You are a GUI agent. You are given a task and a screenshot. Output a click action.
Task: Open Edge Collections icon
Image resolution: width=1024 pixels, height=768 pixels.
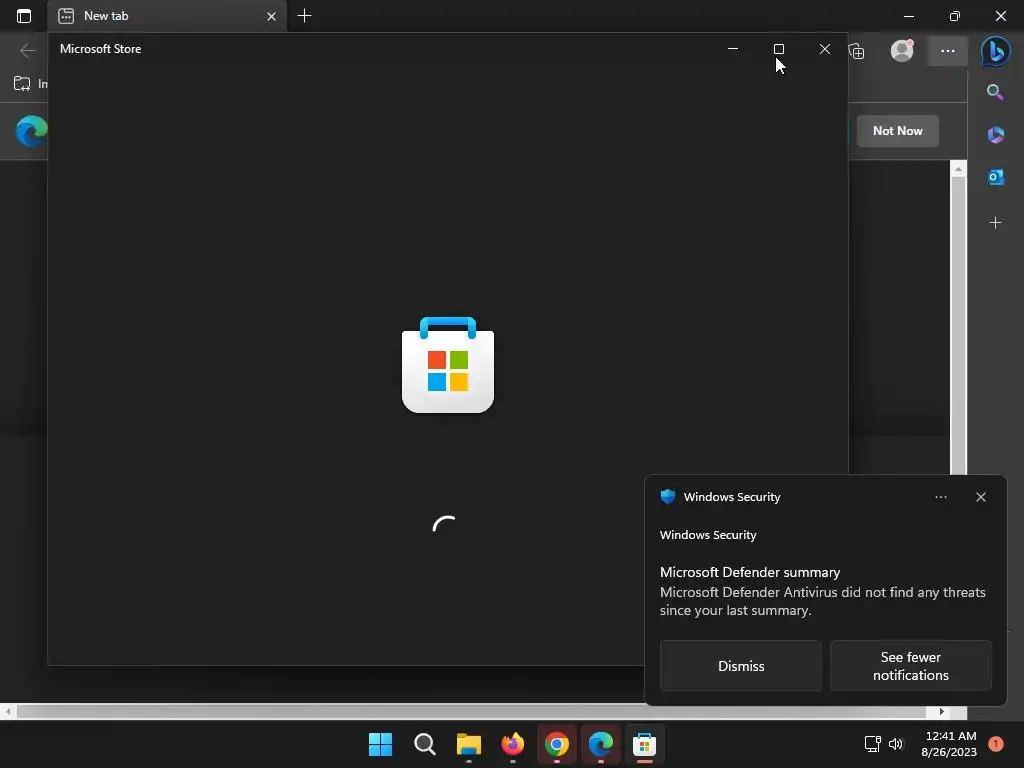tap(857, 51)
